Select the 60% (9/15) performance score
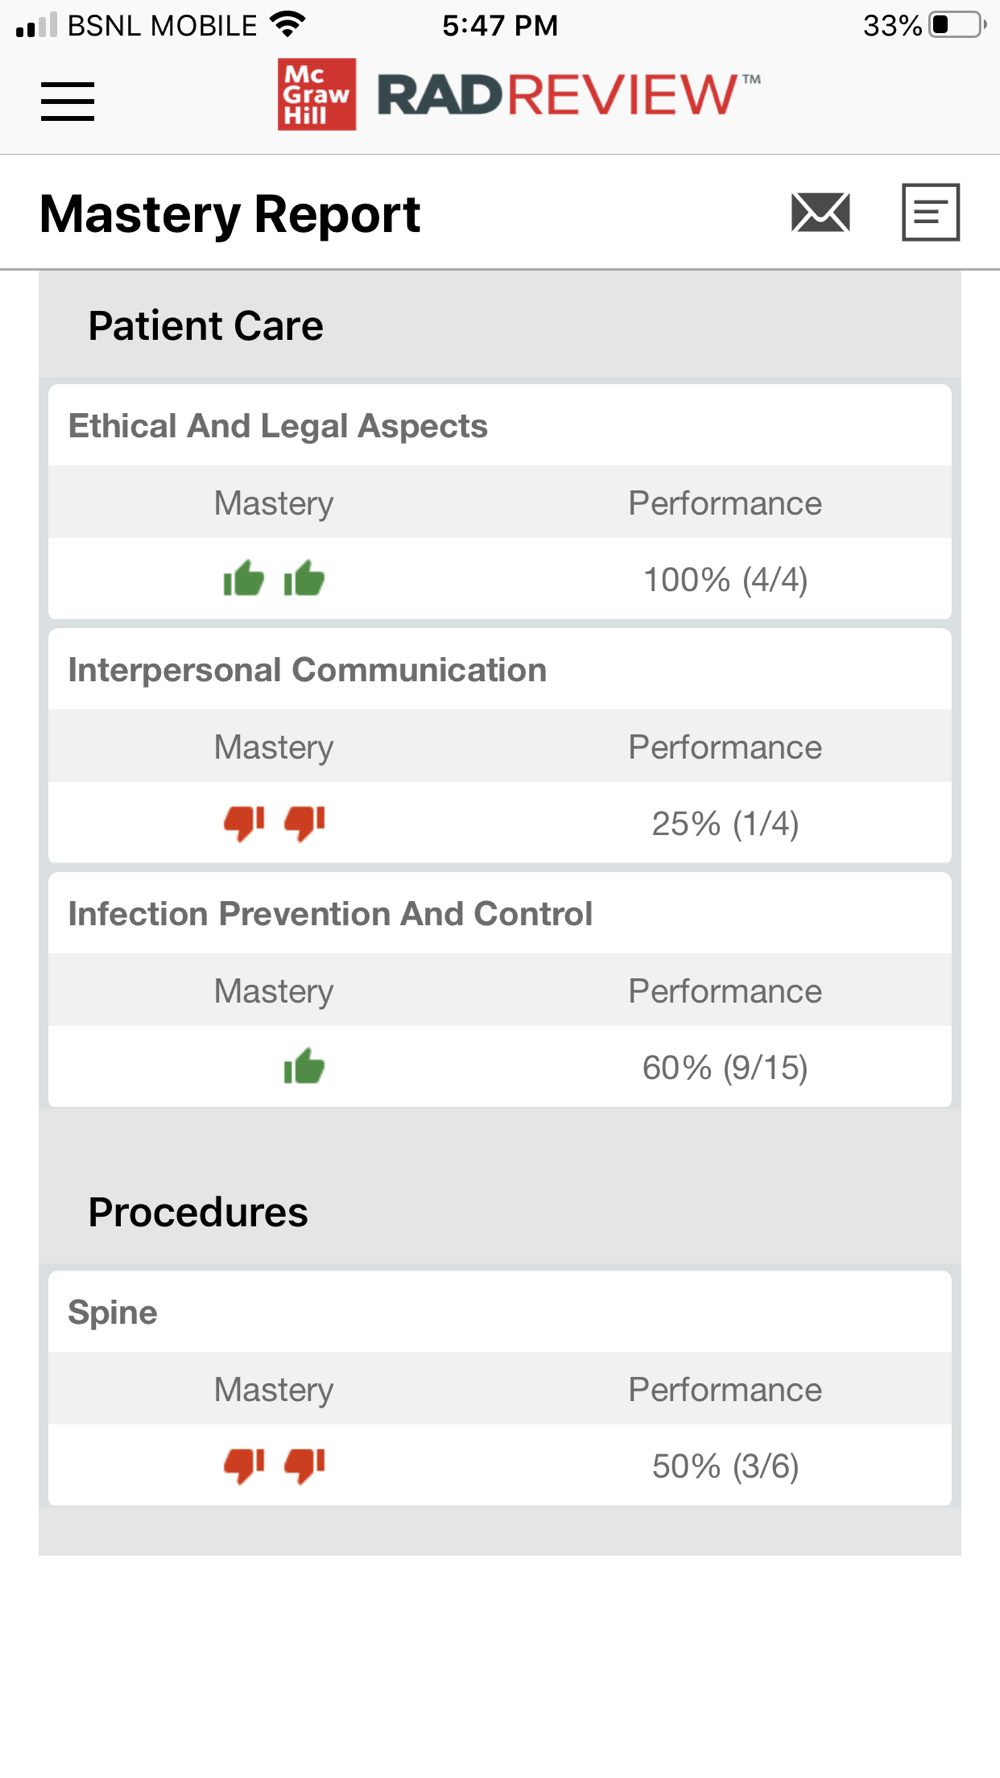1000x1778 pixels. coord(725,1068)
